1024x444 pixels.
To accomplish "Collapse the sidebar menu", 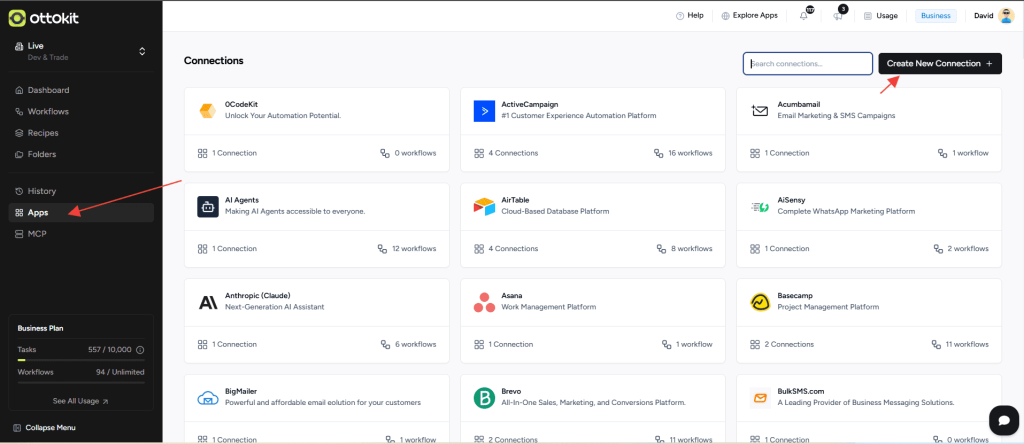I will tap(48, 428).
